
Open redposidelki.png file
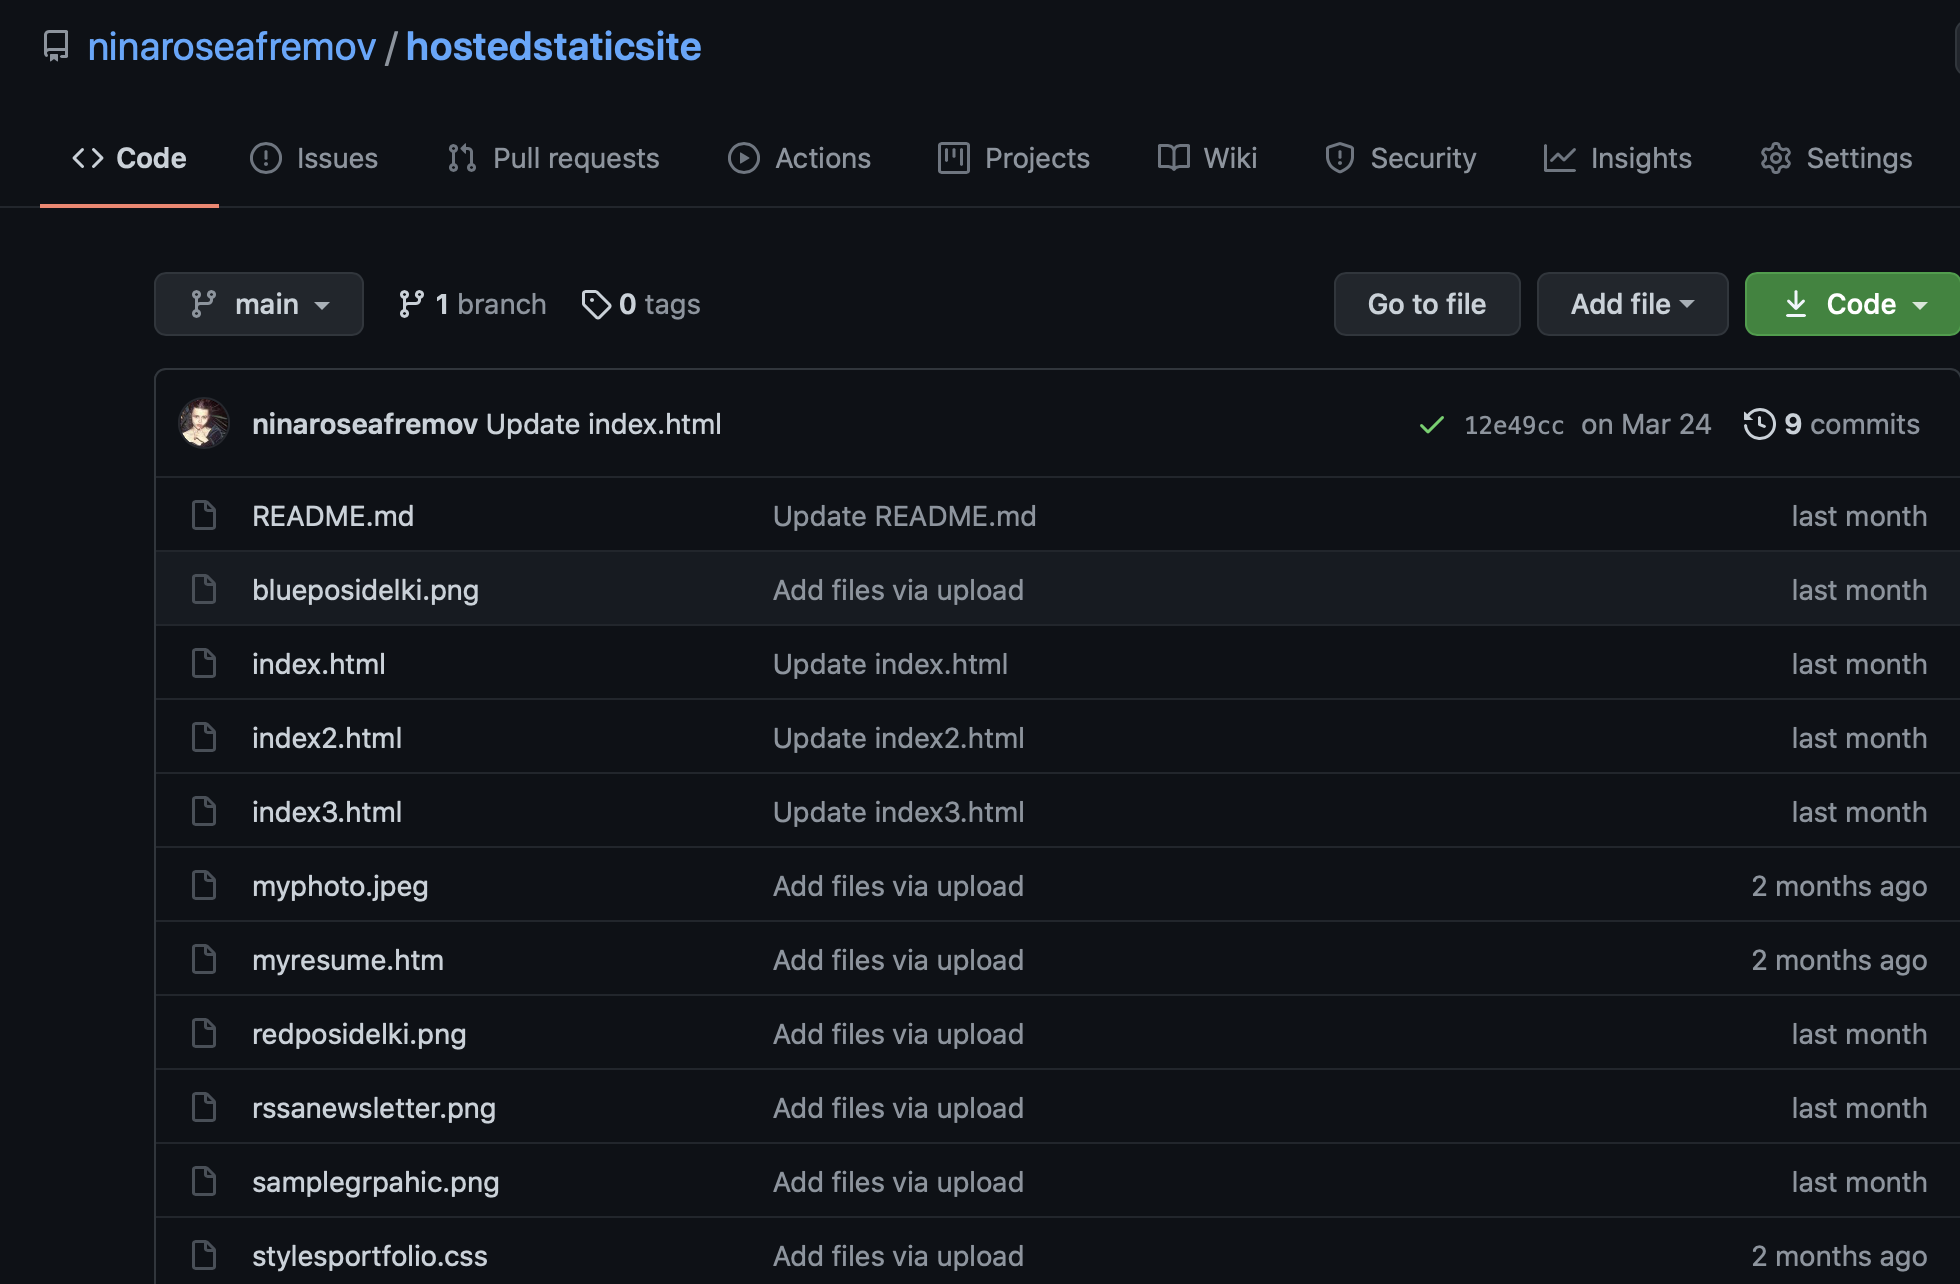pos(359,1034)
